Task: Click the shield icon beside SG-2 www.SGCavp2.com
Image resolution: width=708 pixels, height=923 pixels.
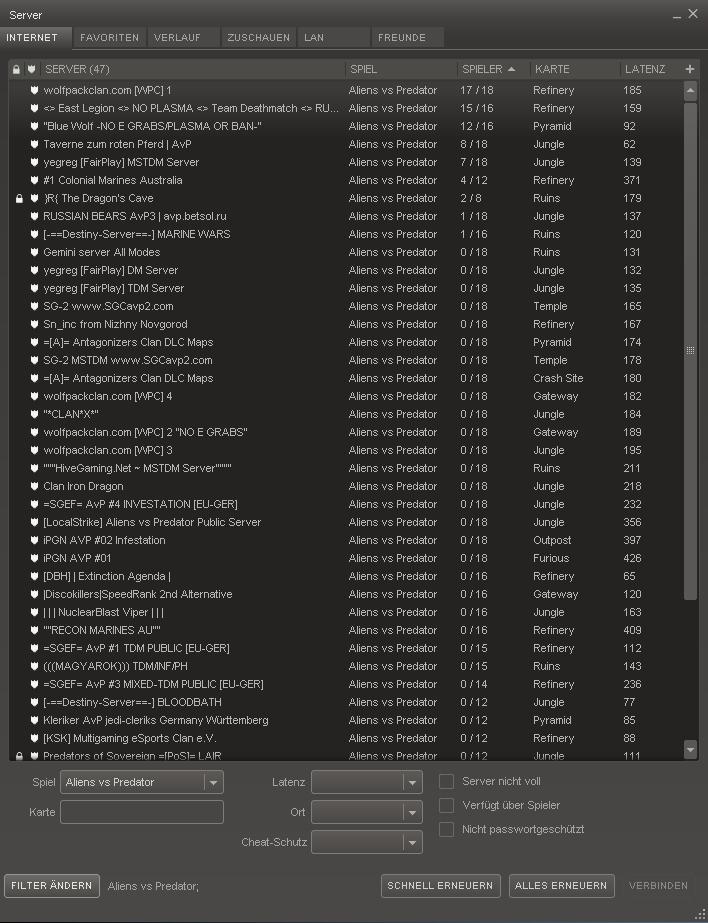Action: 34,306
